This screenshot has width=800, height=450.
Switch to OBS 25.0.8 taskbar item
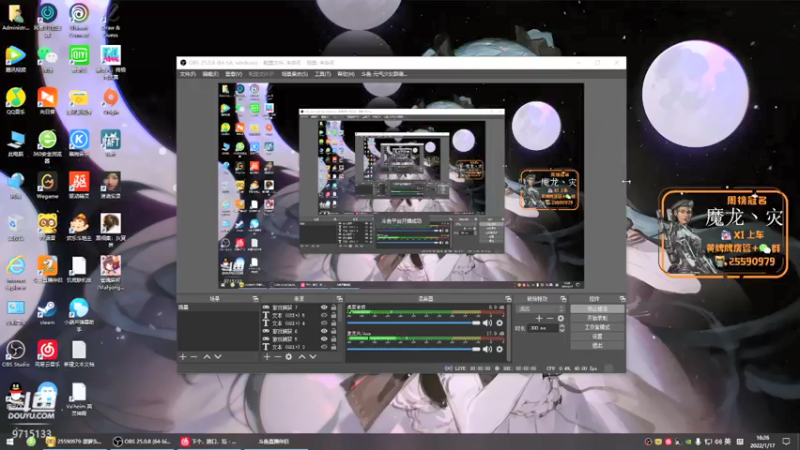[x=143, y=441]
